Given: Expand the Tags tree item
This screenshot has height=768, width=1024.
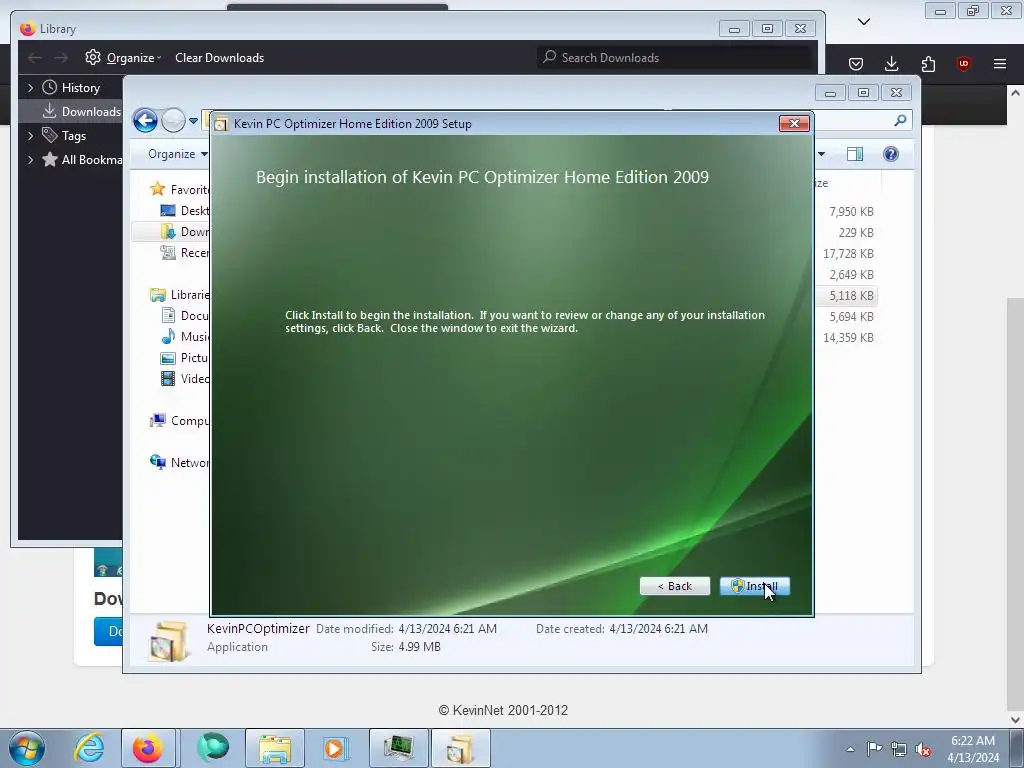Looking at the screenshot, I should point(30,135).
